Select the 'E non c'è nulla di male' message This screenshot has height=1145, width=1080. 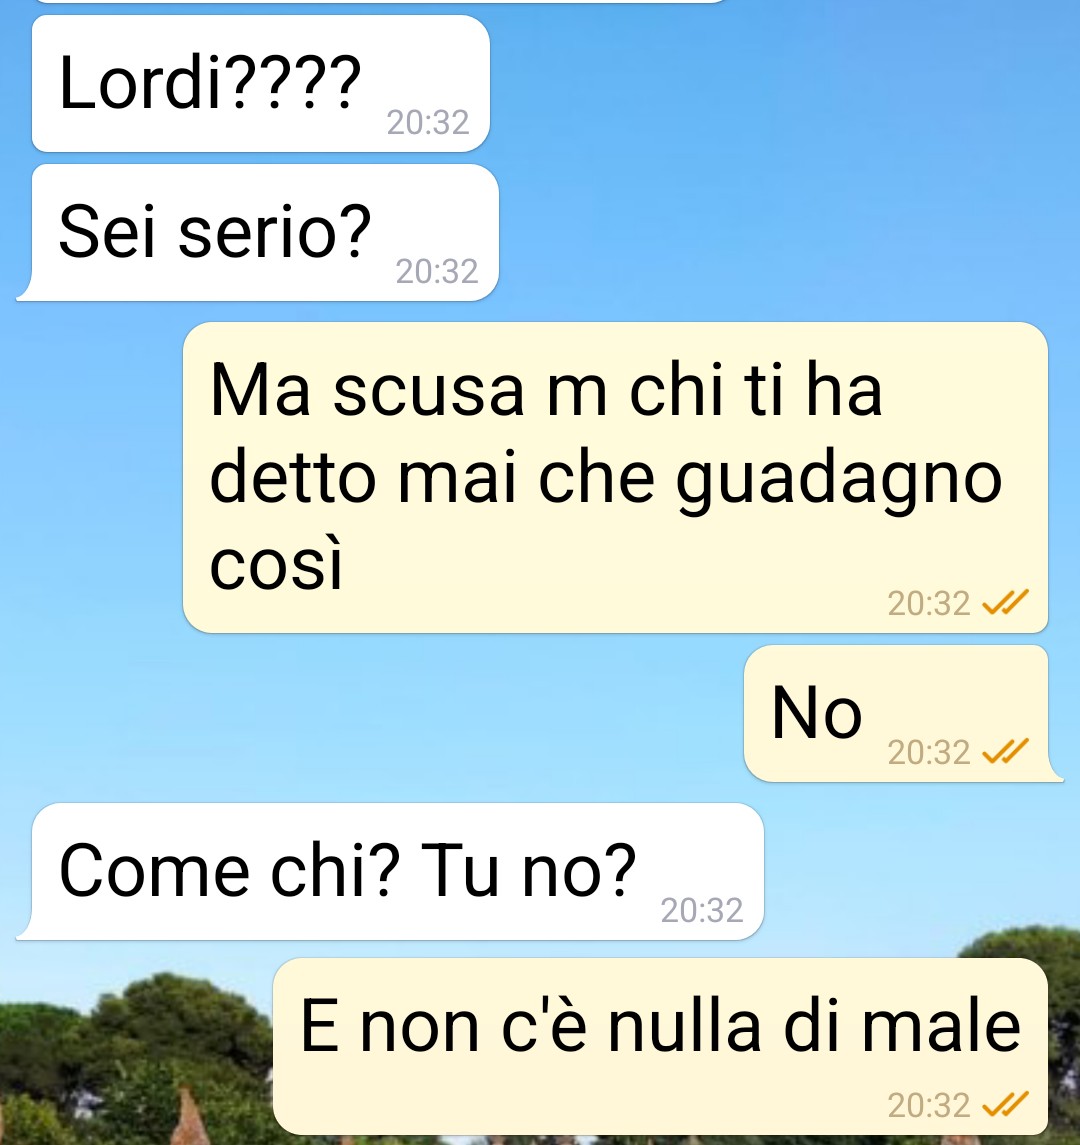click(x=660, y=1046)
